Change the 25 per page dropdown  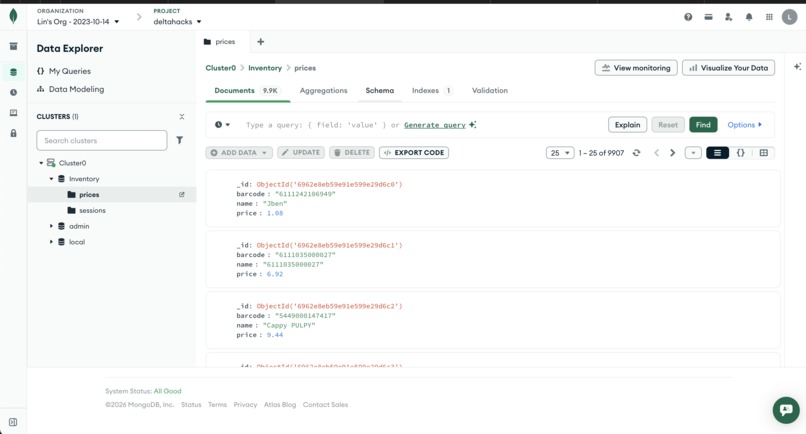[x=560, y=153]
